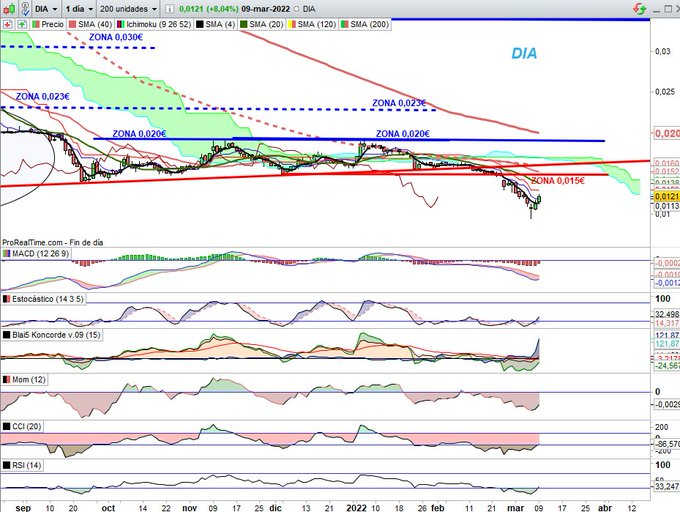Click the green 0,0121 (+8,04%) quote text
This screenshot has height=512, width=680.
coord(209,9)
